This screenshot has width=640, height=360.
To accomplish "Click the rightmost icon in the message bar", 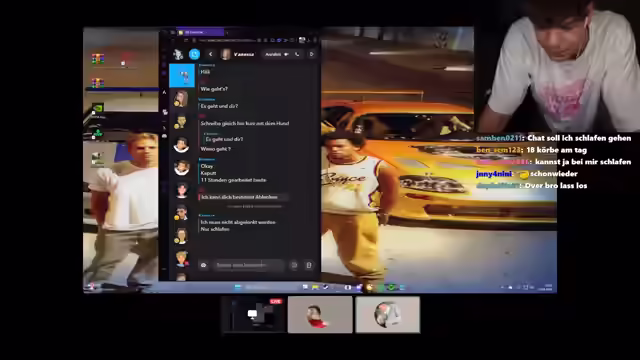I will pyautogui.click(x=309, y=265).
